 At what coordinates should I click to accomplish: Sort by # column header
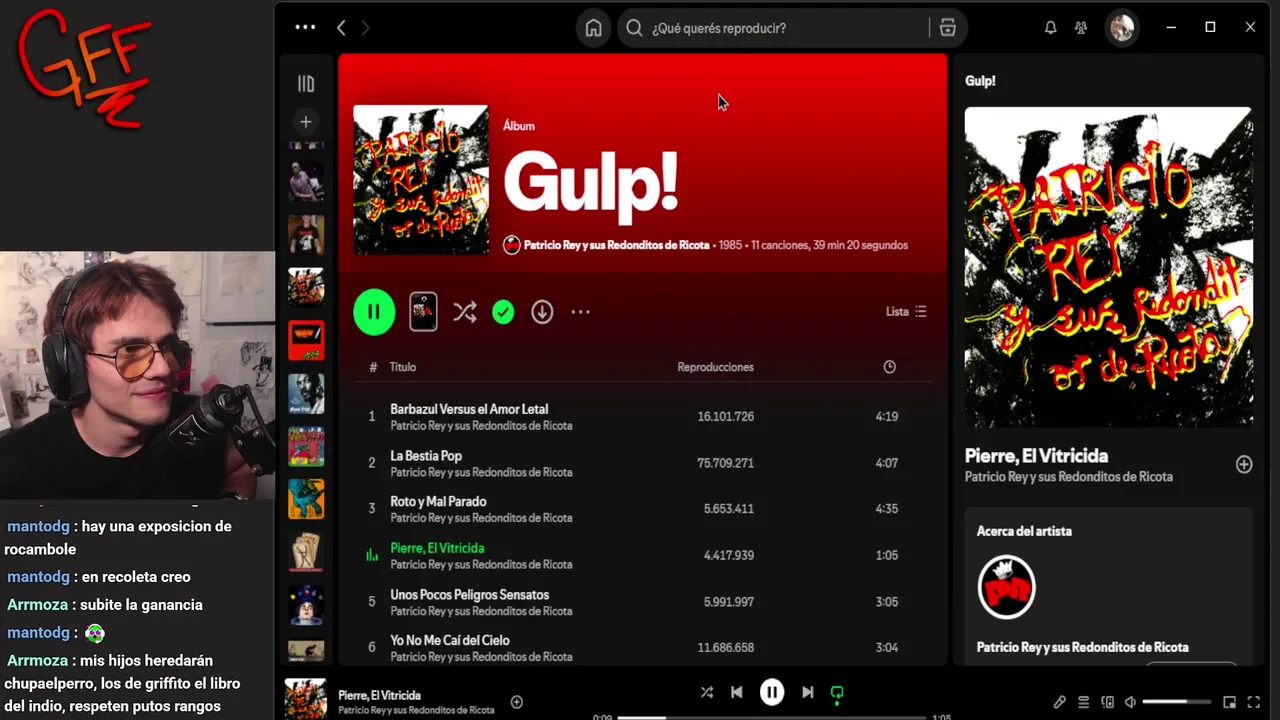coord(373,367)
